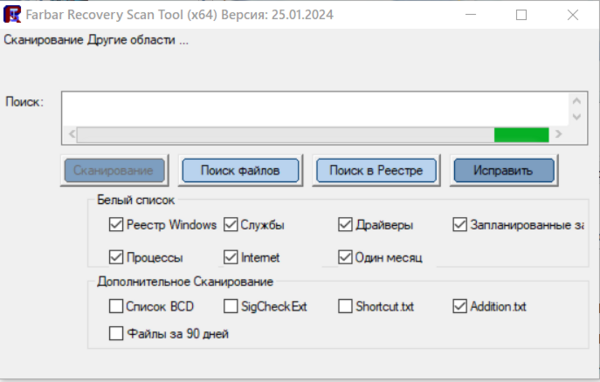The height and width of the screenshot is (382, 600).
Task: Click the Farbar app icon in title bar
Action: pyautogui.click(x=12, y=15)
